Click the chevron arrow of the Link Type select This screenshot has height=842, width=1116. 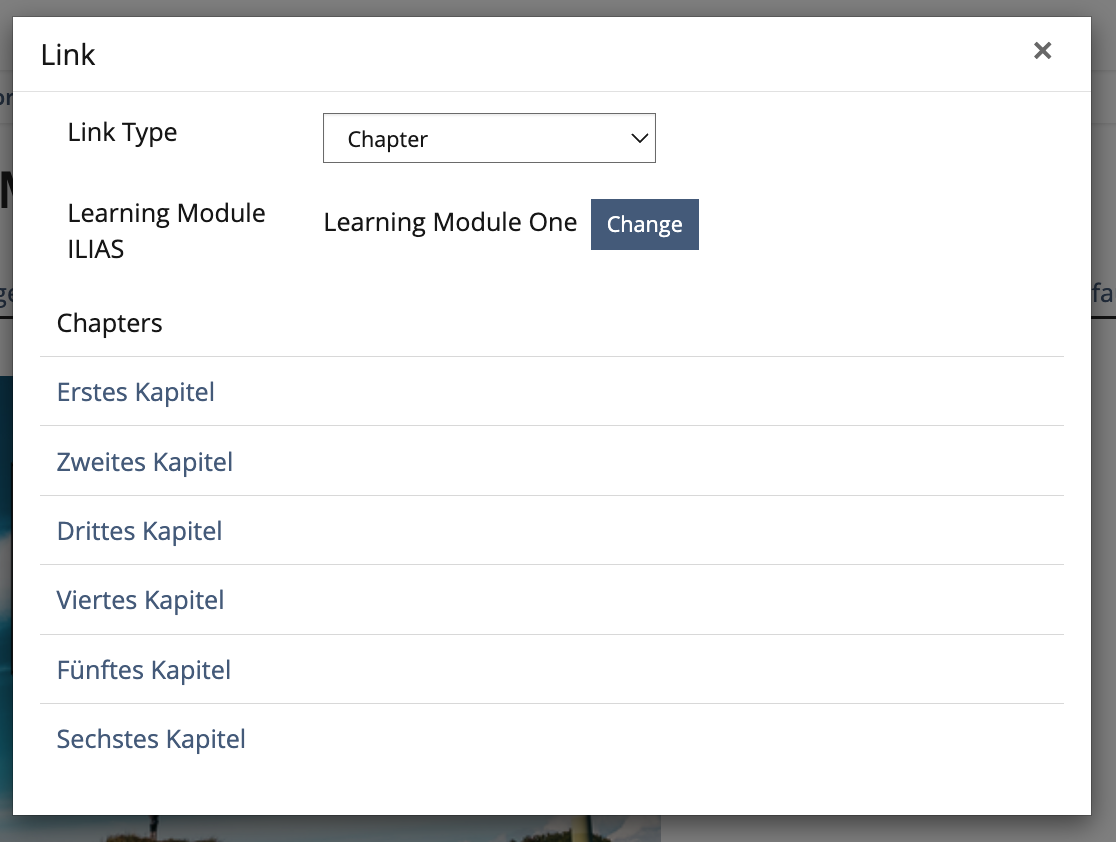[640, 139]
